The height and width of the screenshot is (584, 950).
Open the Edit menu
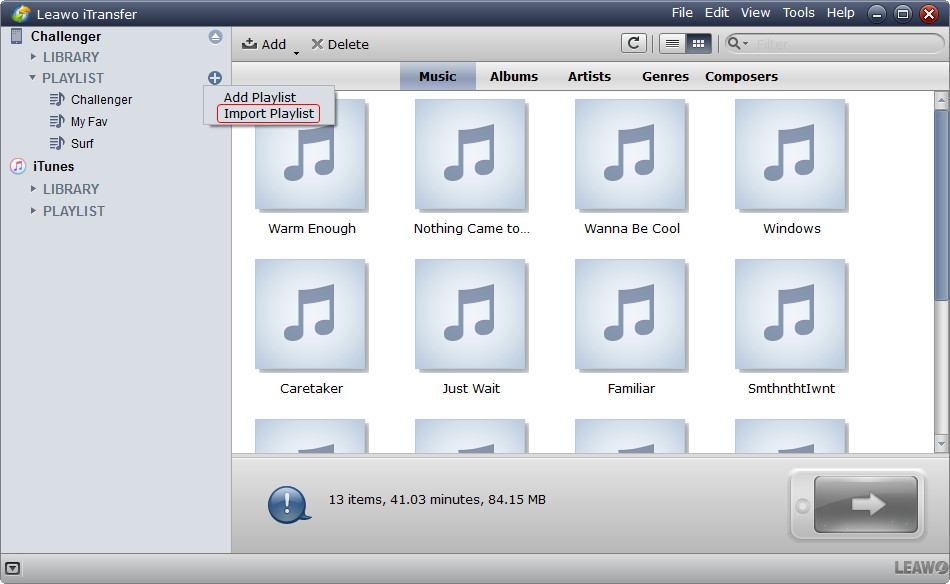coord(717,13)
